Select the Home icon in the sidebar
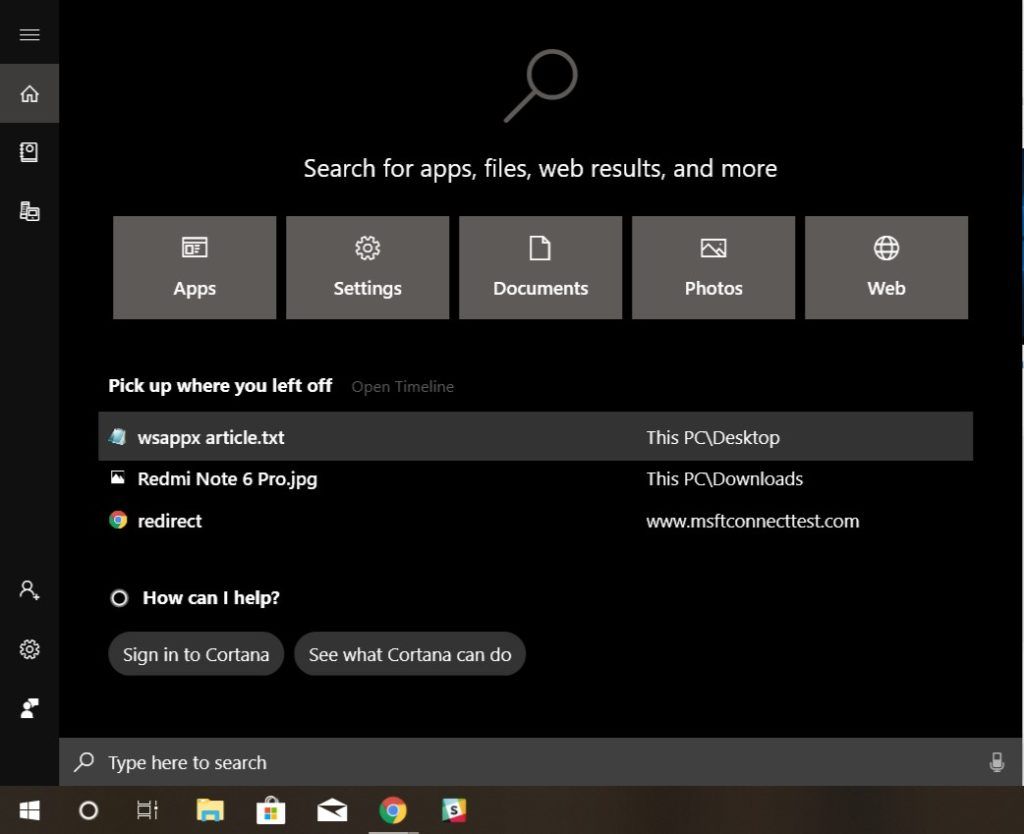The image size is (1024, 834). click(x=29, y=93)
